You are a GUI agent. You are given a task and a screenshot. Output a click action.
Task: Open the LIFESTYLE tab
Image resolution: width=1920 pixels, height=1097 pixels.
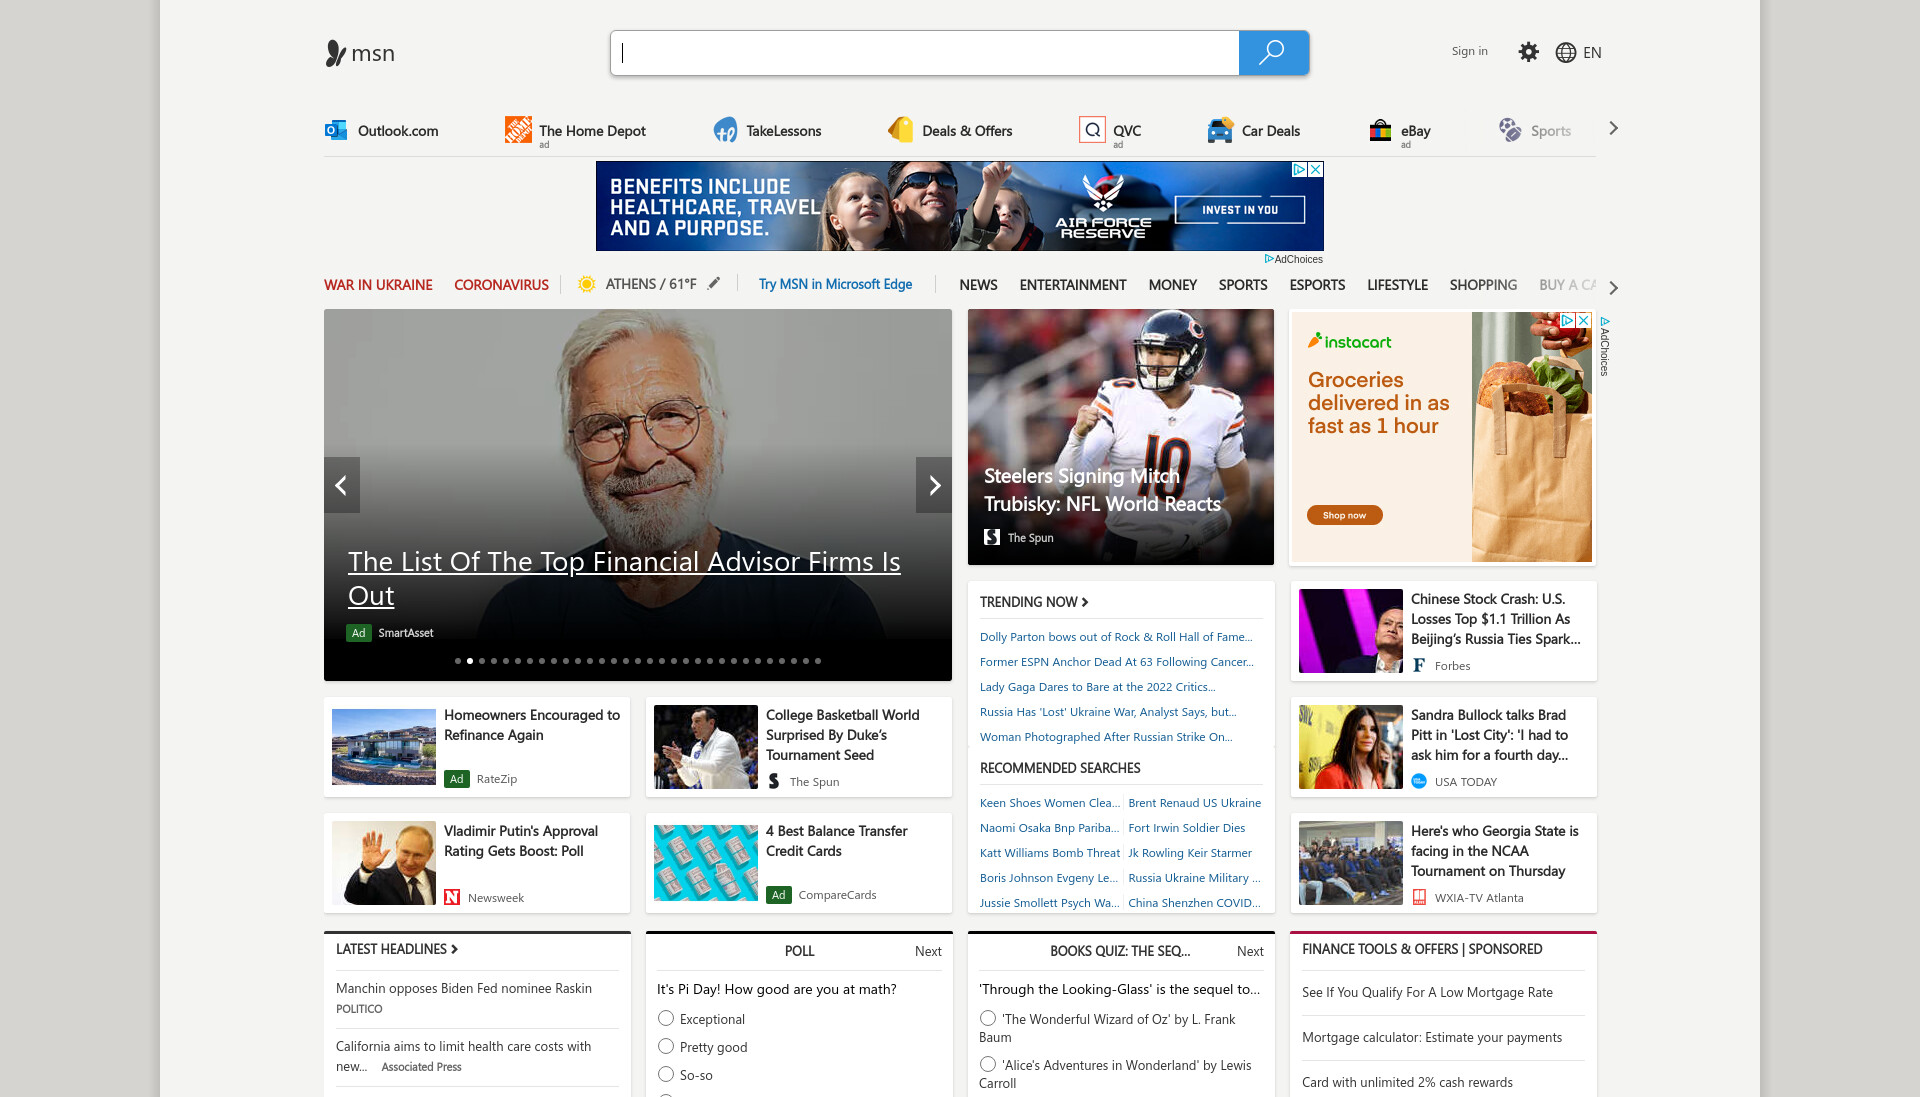pyautogui.click(x=1397, y=285)
